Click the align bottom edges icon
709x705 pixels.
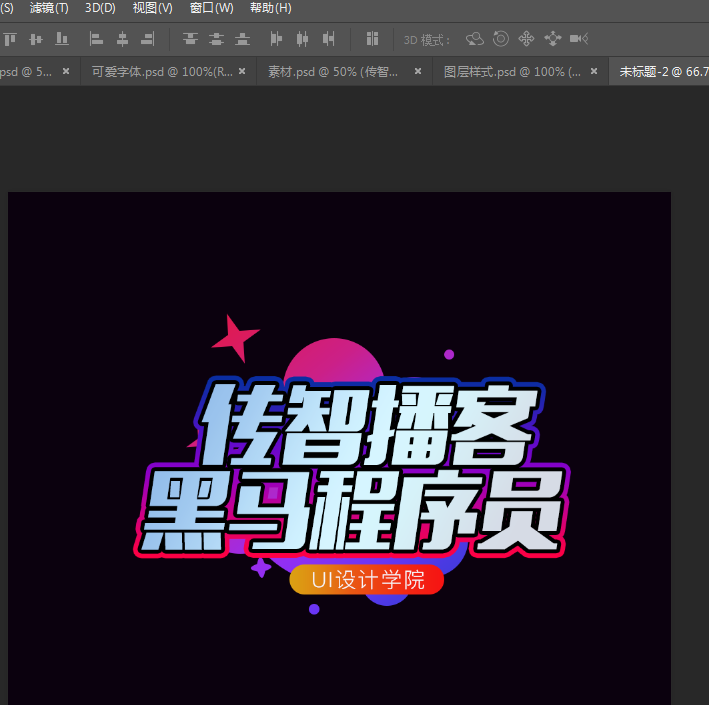click(62, 39)
